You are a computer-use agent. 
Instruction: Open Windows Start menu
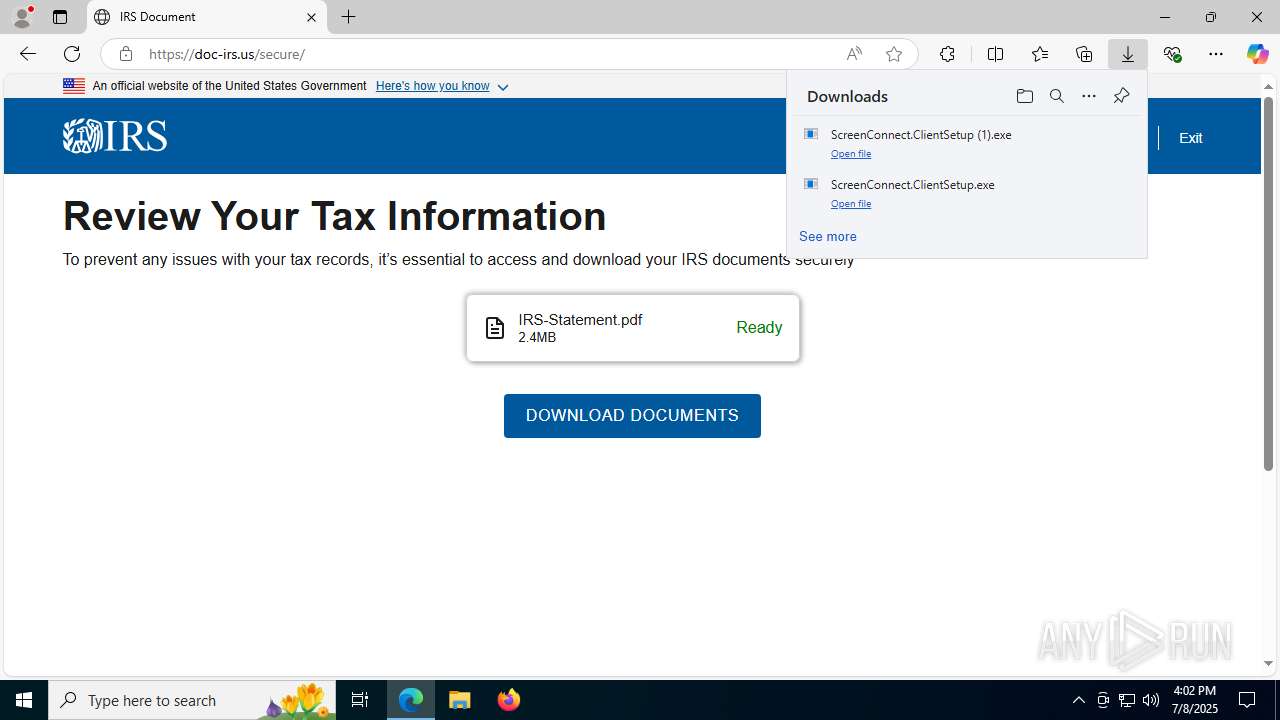[x=24, y=700]
